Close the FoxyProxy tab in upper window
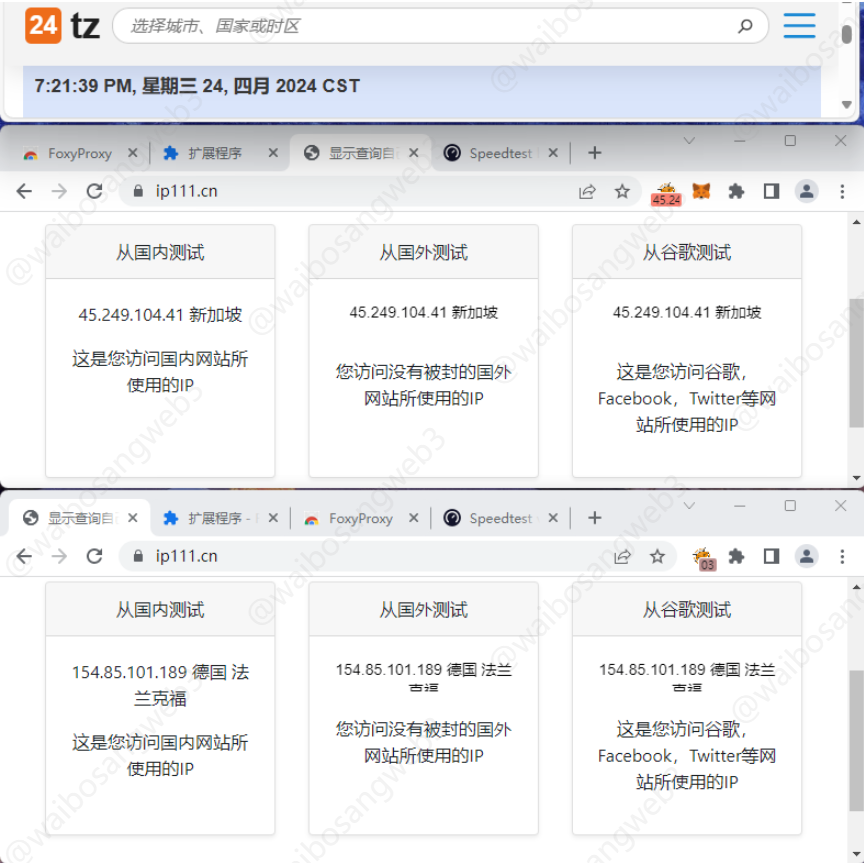 132,153
